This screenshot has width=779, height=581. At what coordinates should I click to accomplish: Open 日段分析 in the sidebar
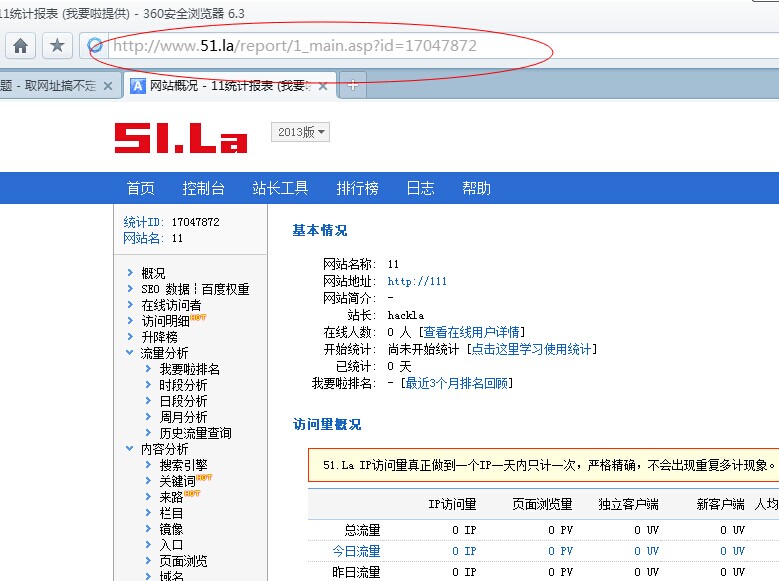183,401
